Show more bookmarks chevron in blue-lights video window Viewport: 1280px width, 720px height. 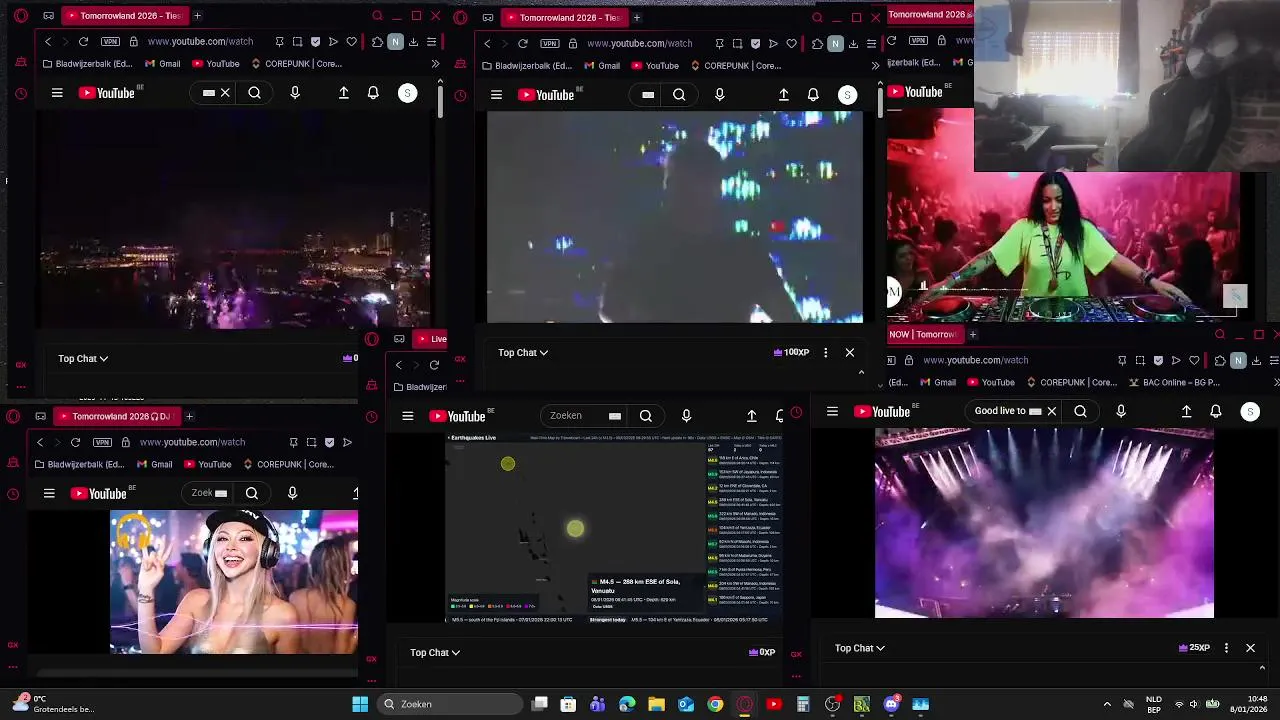tap(875, 66)
